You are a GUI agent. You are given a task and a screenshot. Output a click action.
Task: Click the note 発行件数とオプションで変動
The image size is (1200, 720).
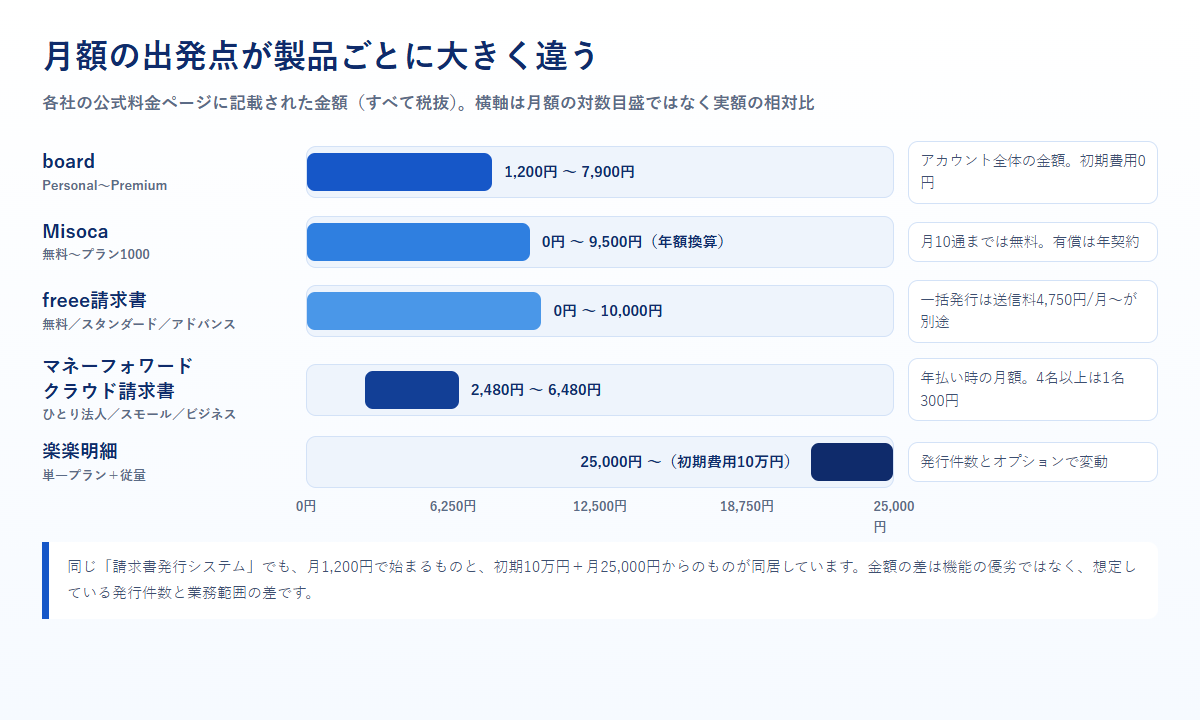pyautogui.click(x=1033, y=462)
